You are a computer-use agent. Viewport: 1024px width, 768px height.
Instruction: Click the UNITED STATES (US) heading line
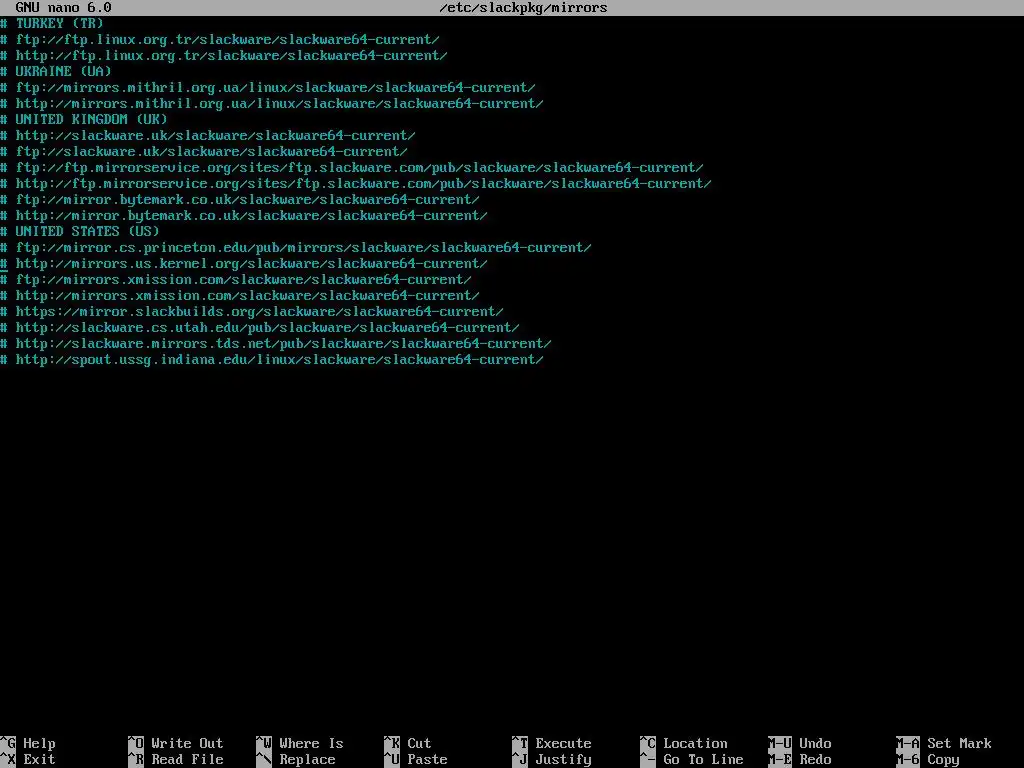[80, 231]
